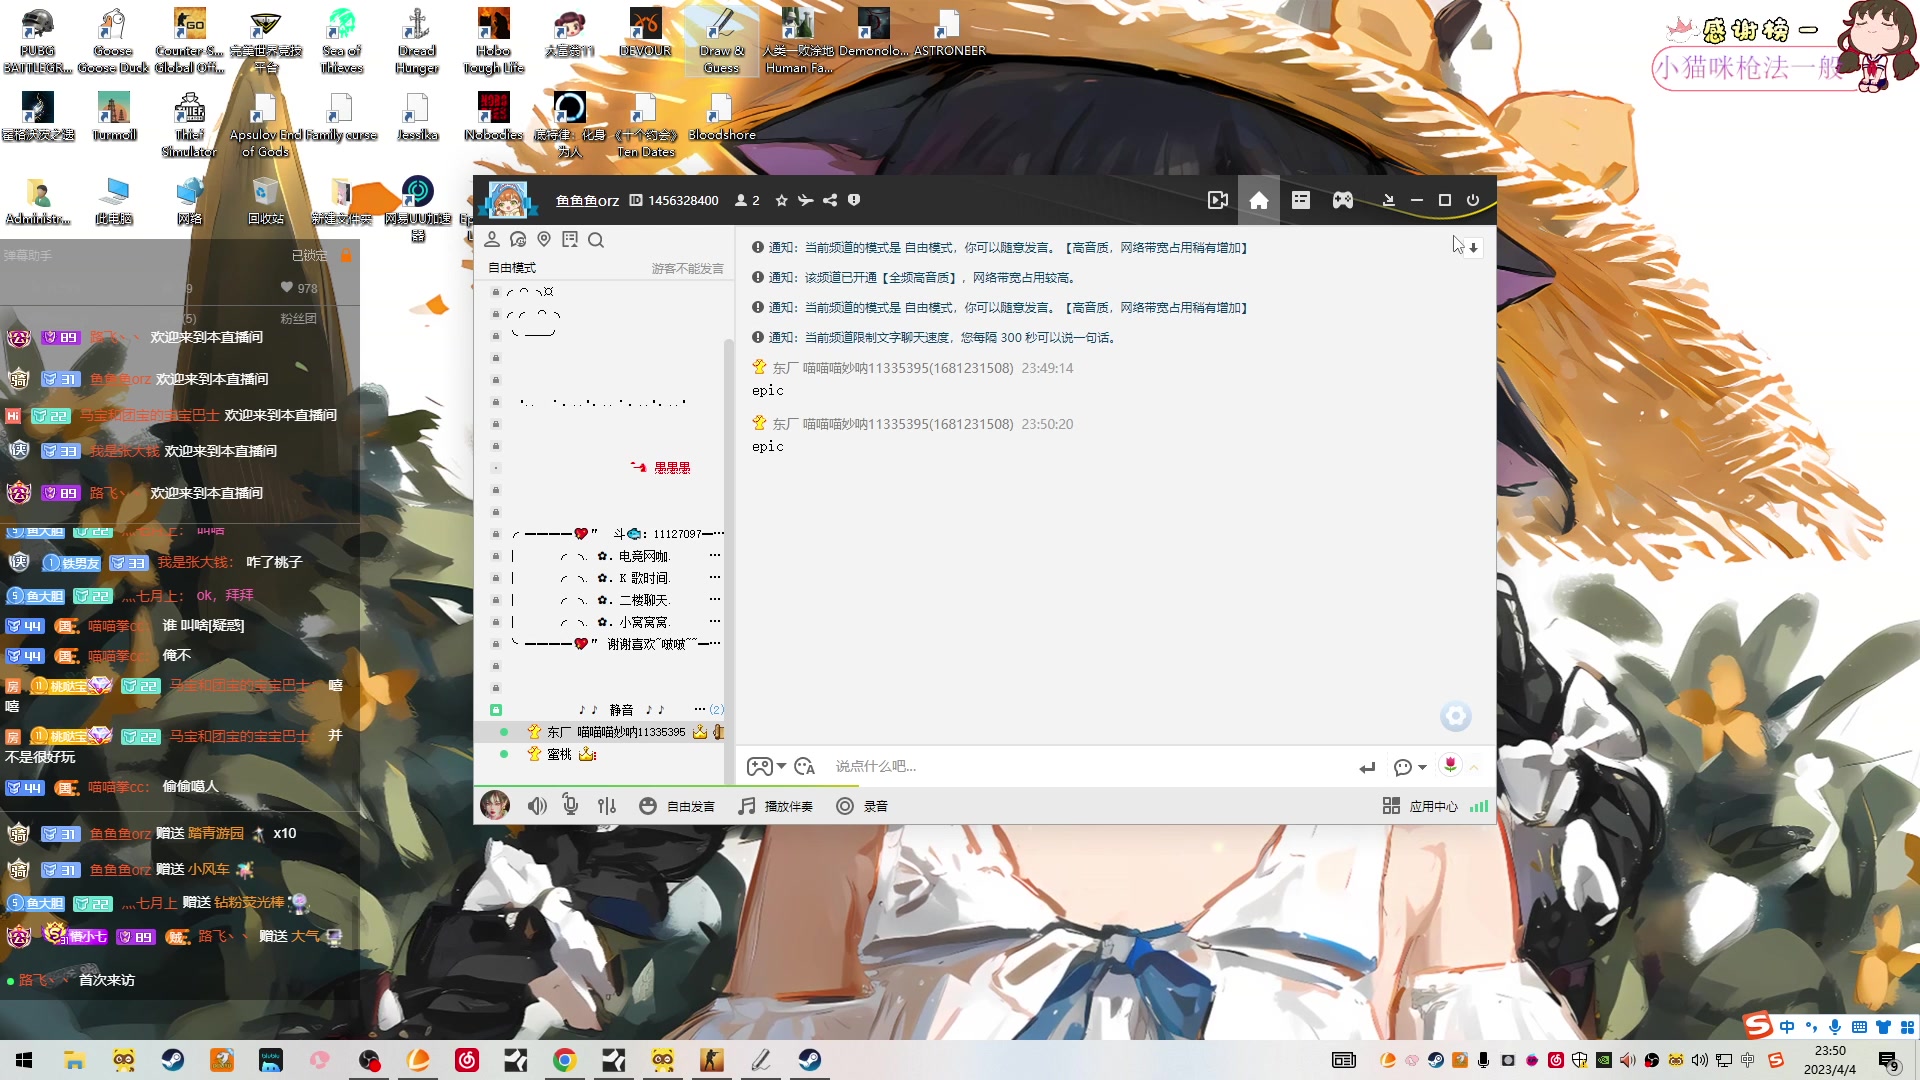1920x1080 pixels.
Task: Click the location pin icon in left panel
Action: (x=544, y=239)
